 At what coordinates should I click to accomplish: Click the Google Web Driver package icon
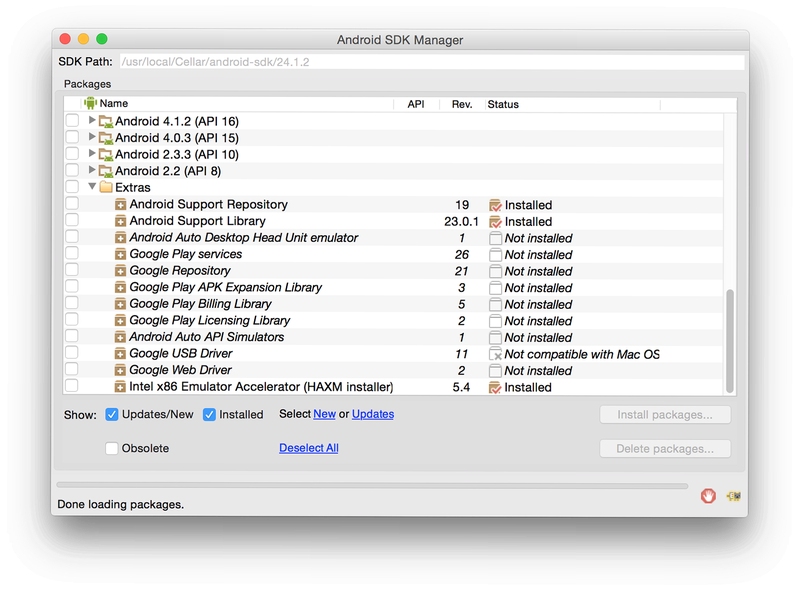coord(120,370)
